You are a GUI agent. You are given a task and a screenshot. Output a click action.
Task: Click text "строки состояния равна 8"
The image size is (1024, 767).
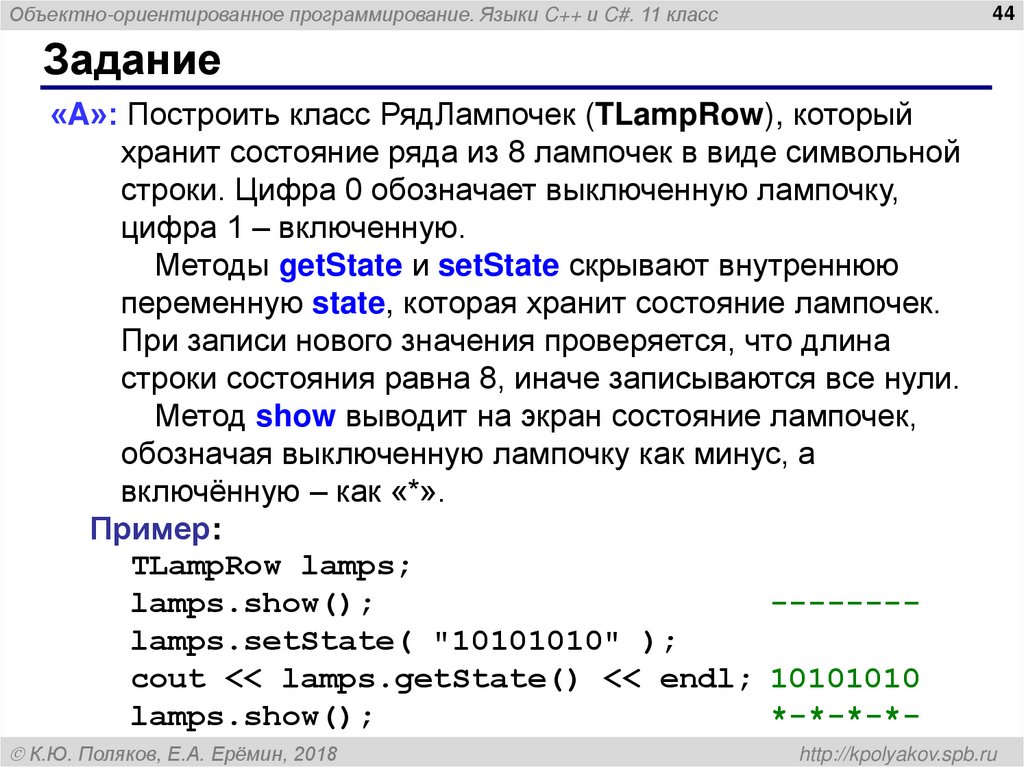click(309, 379)
